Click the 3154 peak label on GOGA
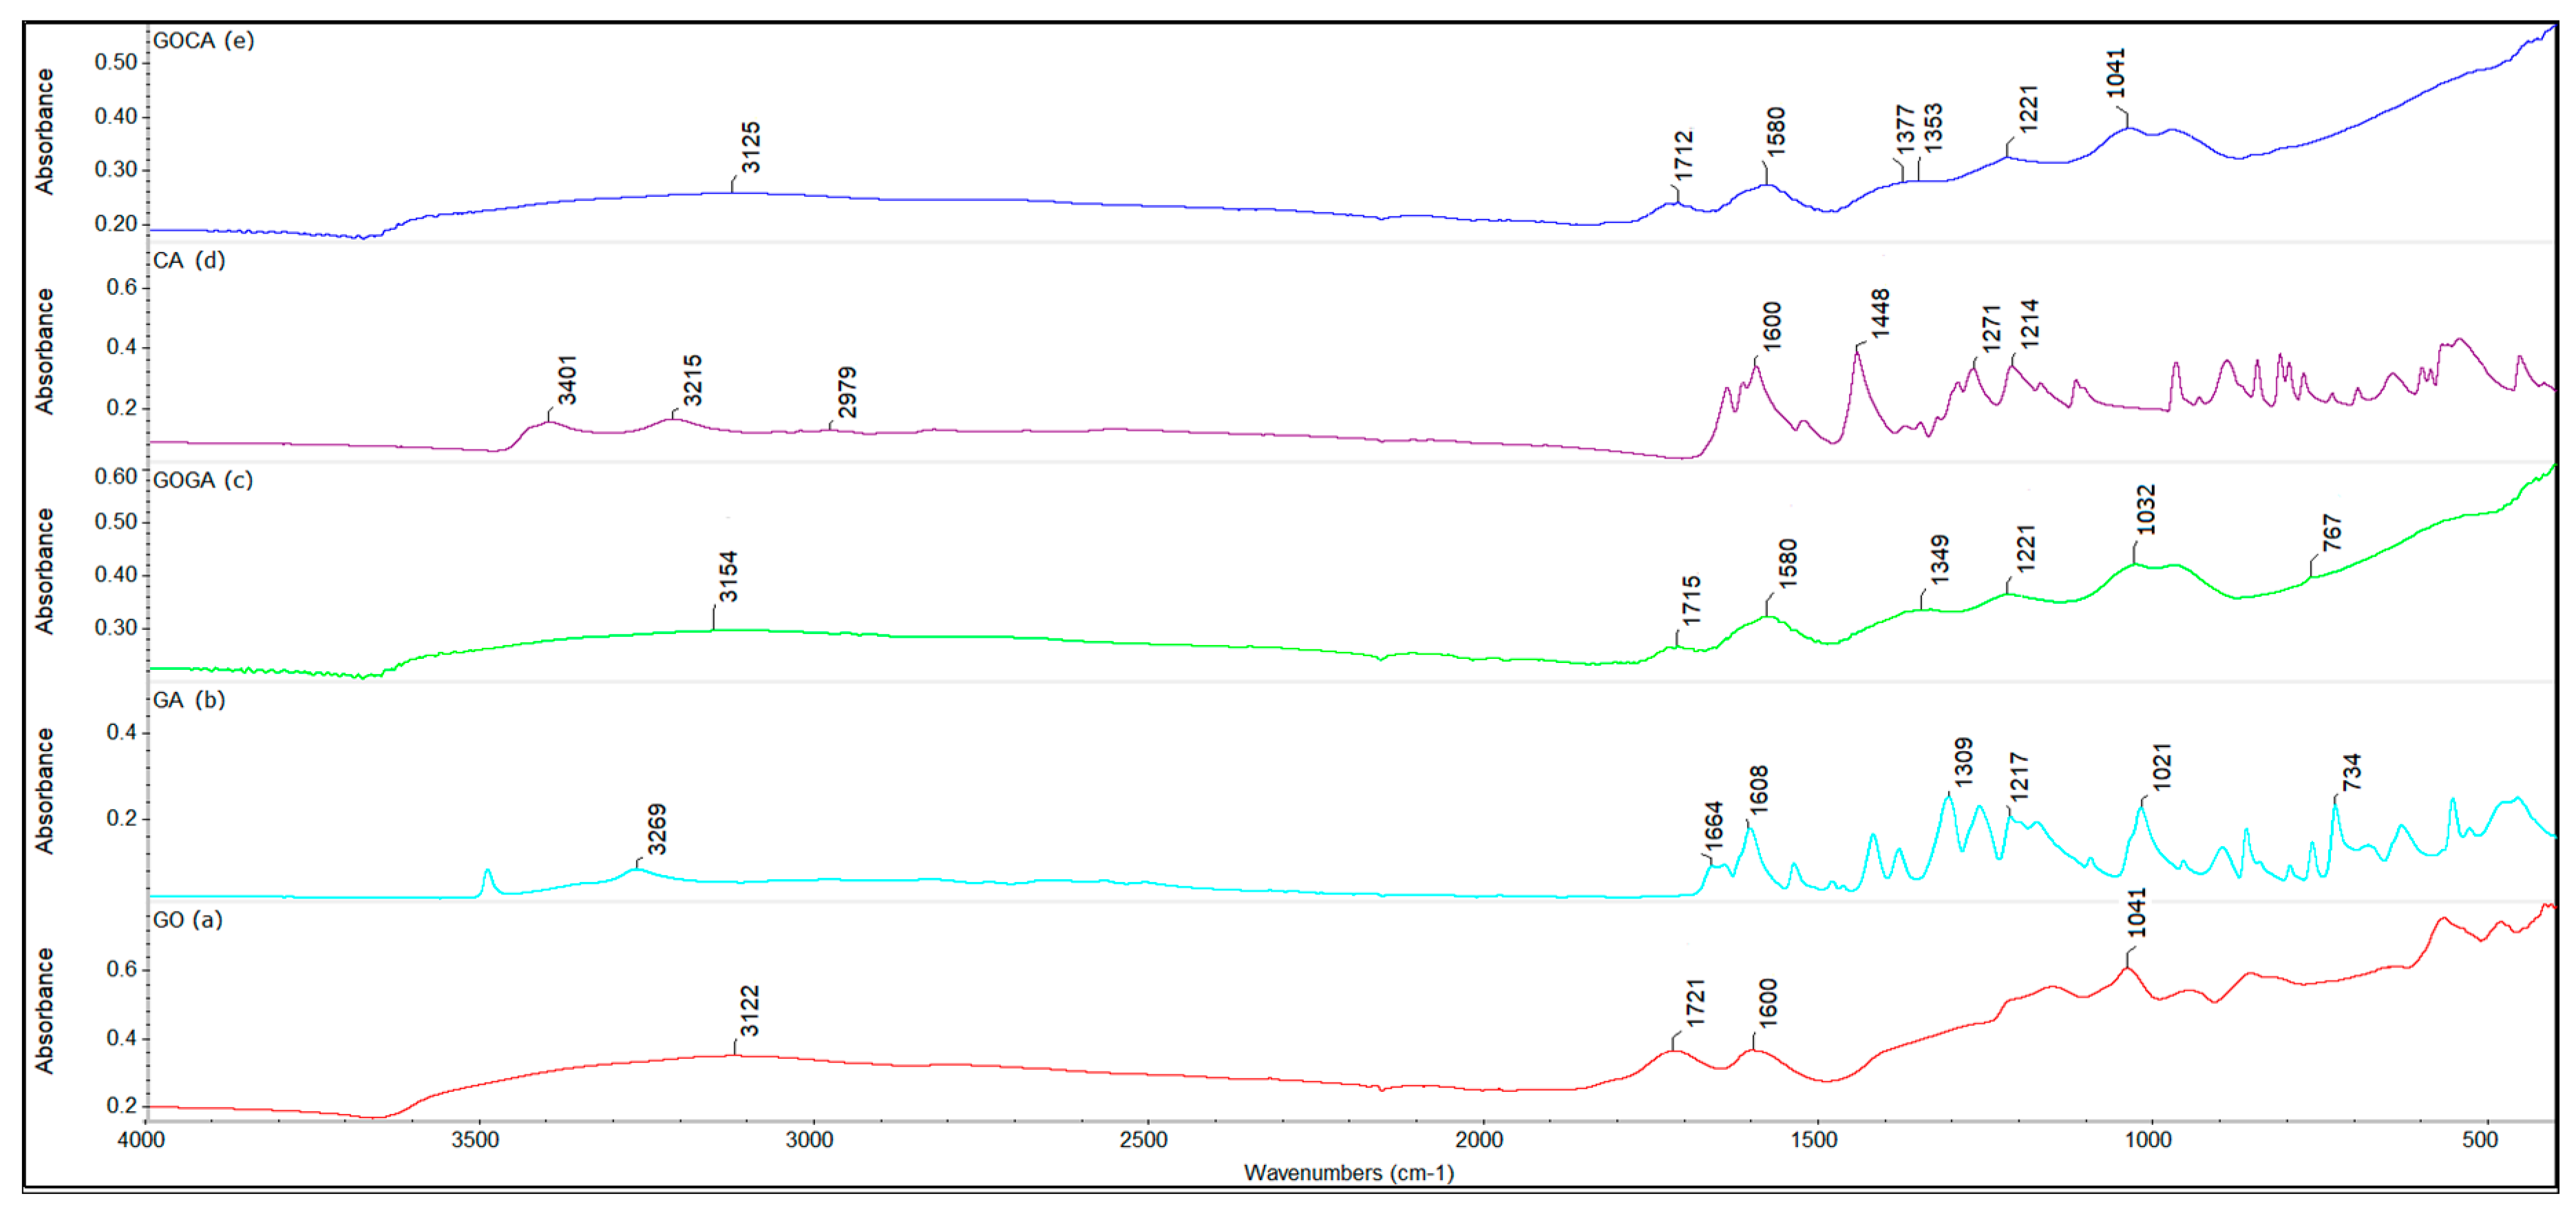The height and width of the screenshot is (1209, 2576). pyautogui.click(x=728, y=577)
